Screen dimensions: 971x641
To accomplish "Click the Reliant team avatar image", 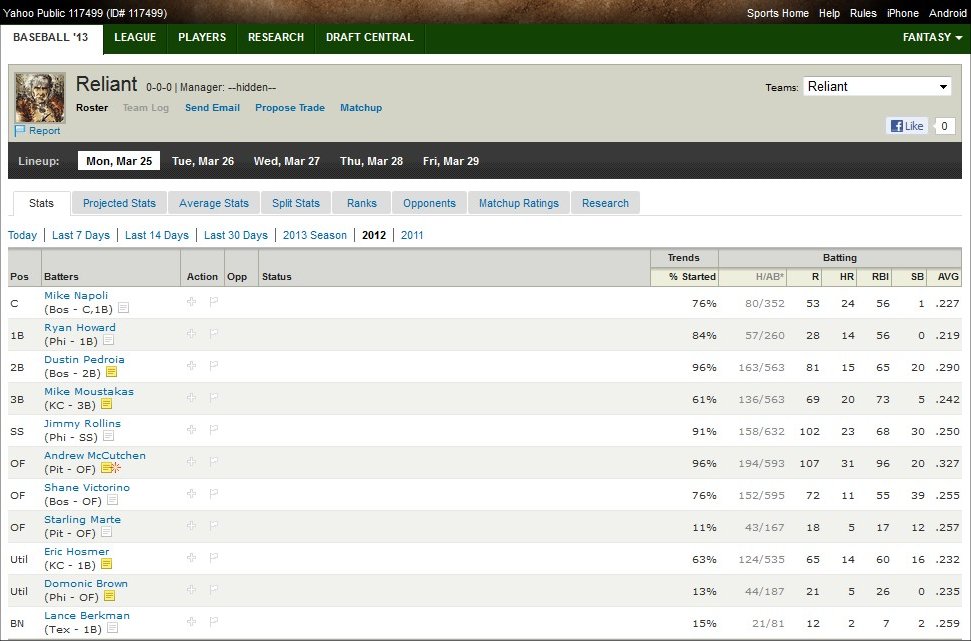I will tap(40, 98).
